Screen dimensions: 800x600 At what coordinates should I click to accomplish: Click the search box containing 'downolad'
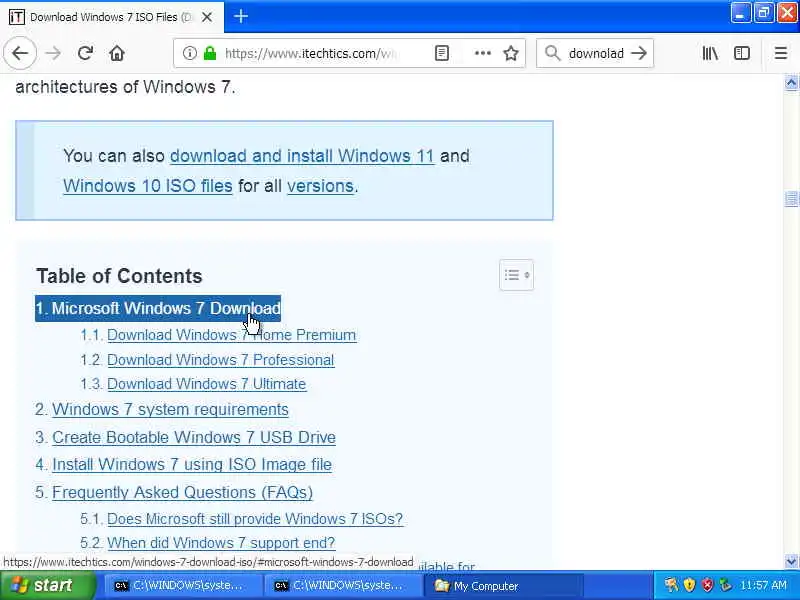pyautogui.click(x=596, y=53)
